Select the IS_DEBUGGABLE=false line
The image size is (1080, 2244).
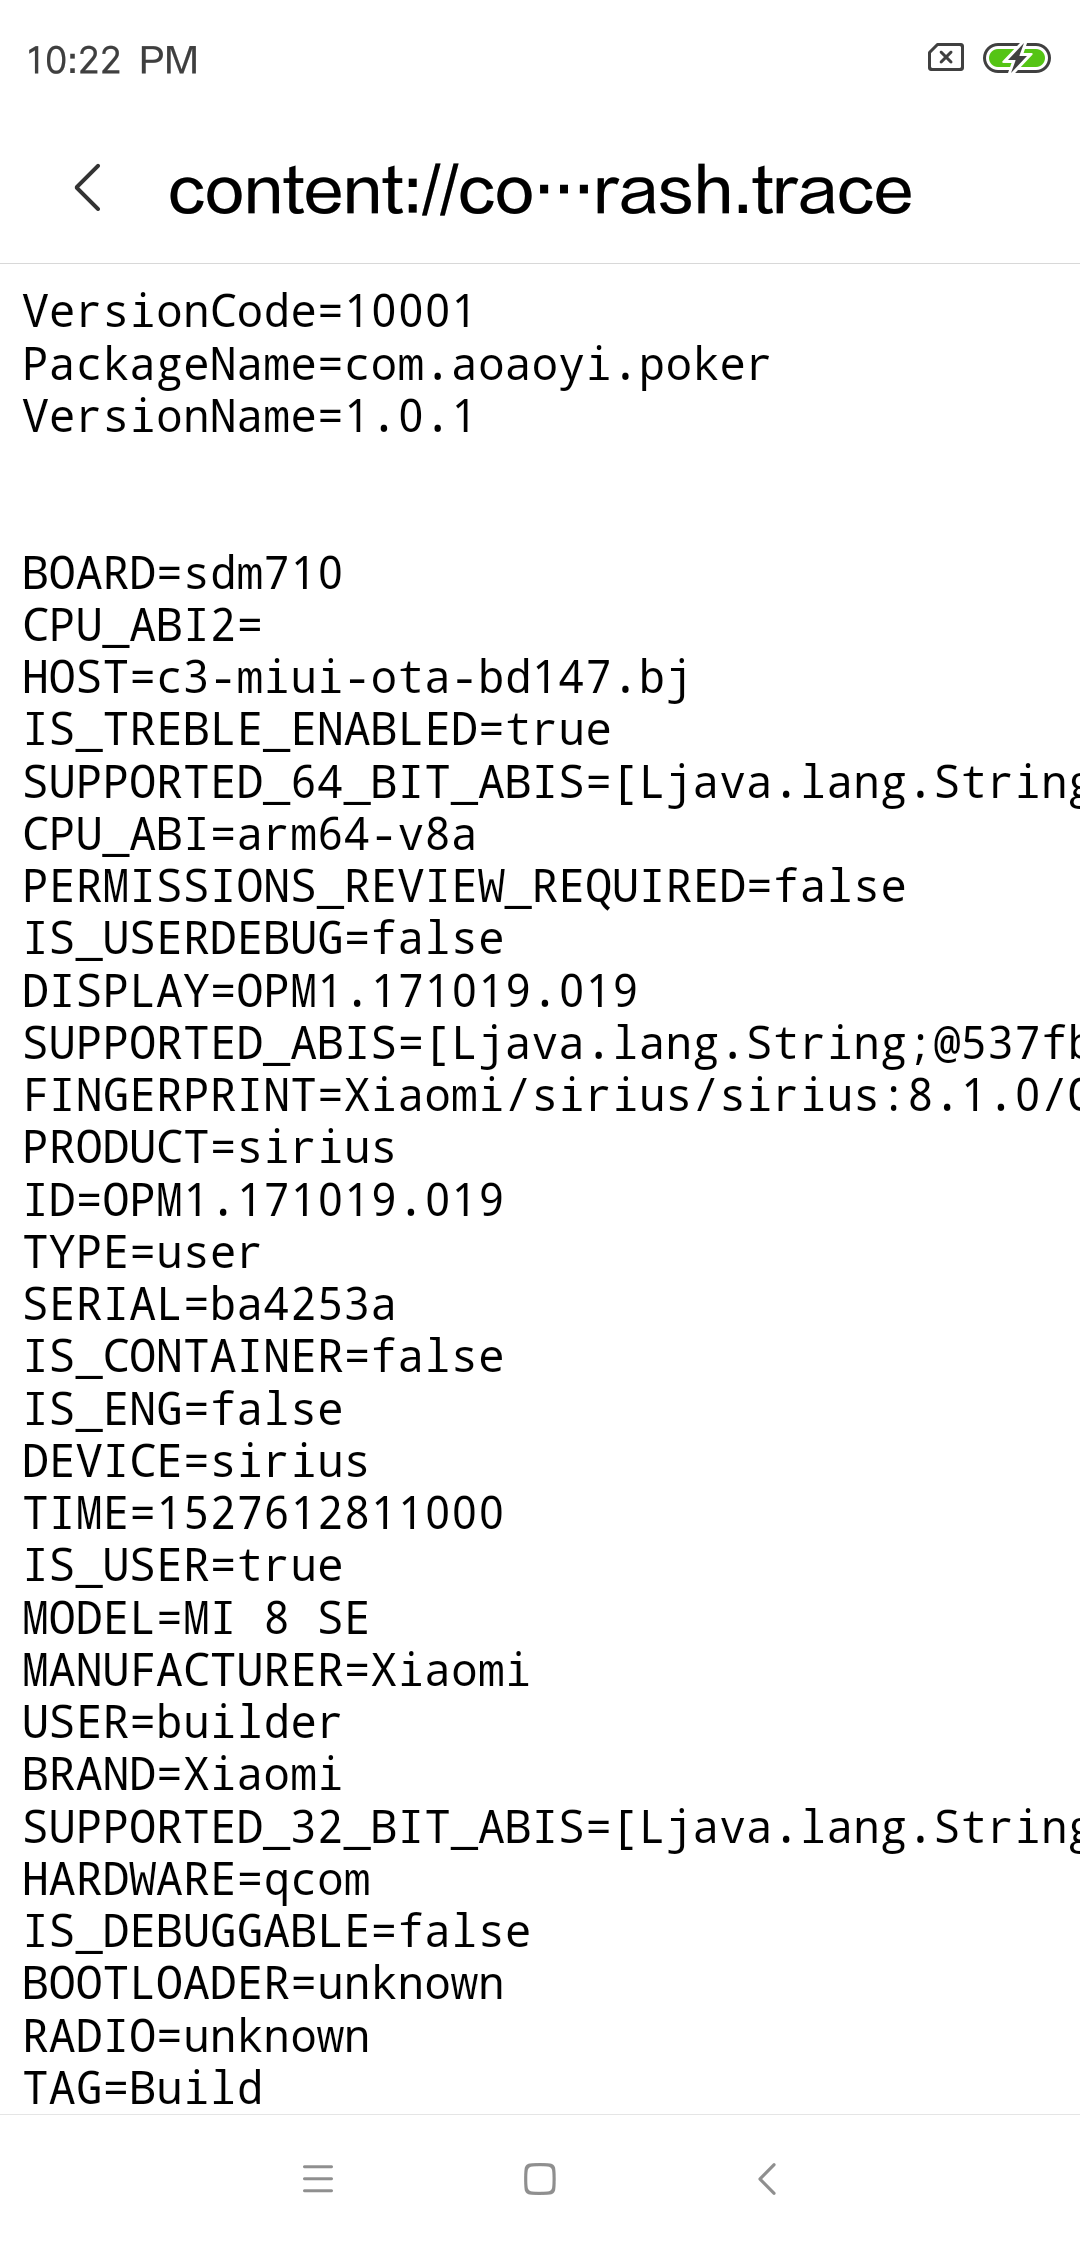pos(277,1929)
